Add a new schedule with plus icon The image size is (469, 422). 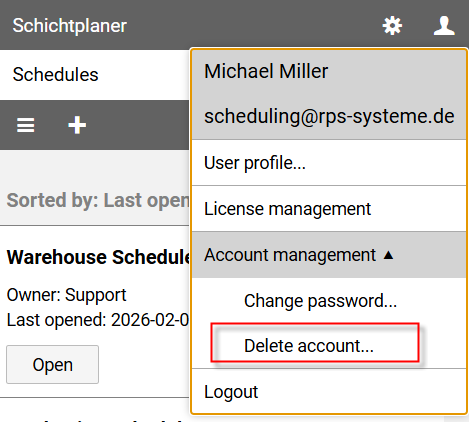tap(77, 125)
